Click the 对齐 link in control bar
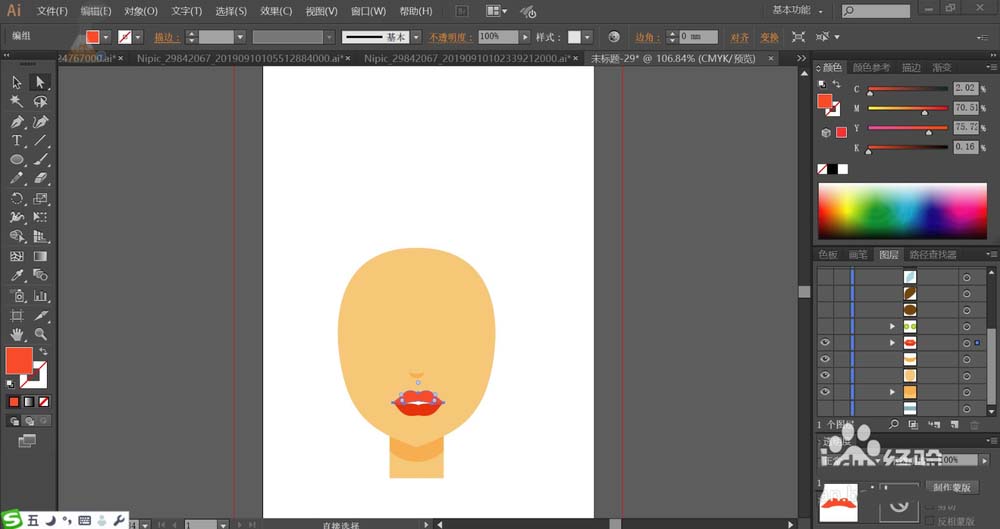The width and height of the screenshot is (1000, 529). [740, 38]
